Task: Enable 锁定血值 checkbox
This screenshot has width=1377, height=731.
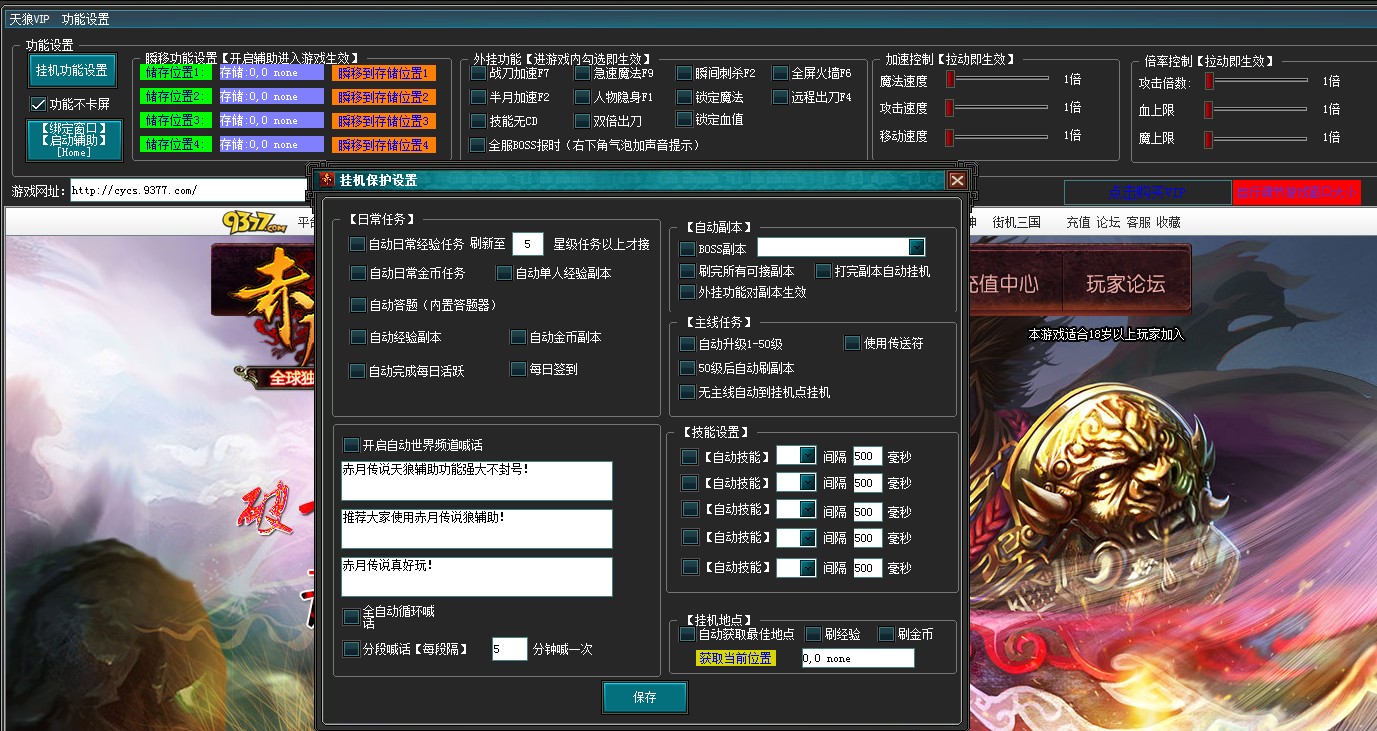Action: point(685,119)
